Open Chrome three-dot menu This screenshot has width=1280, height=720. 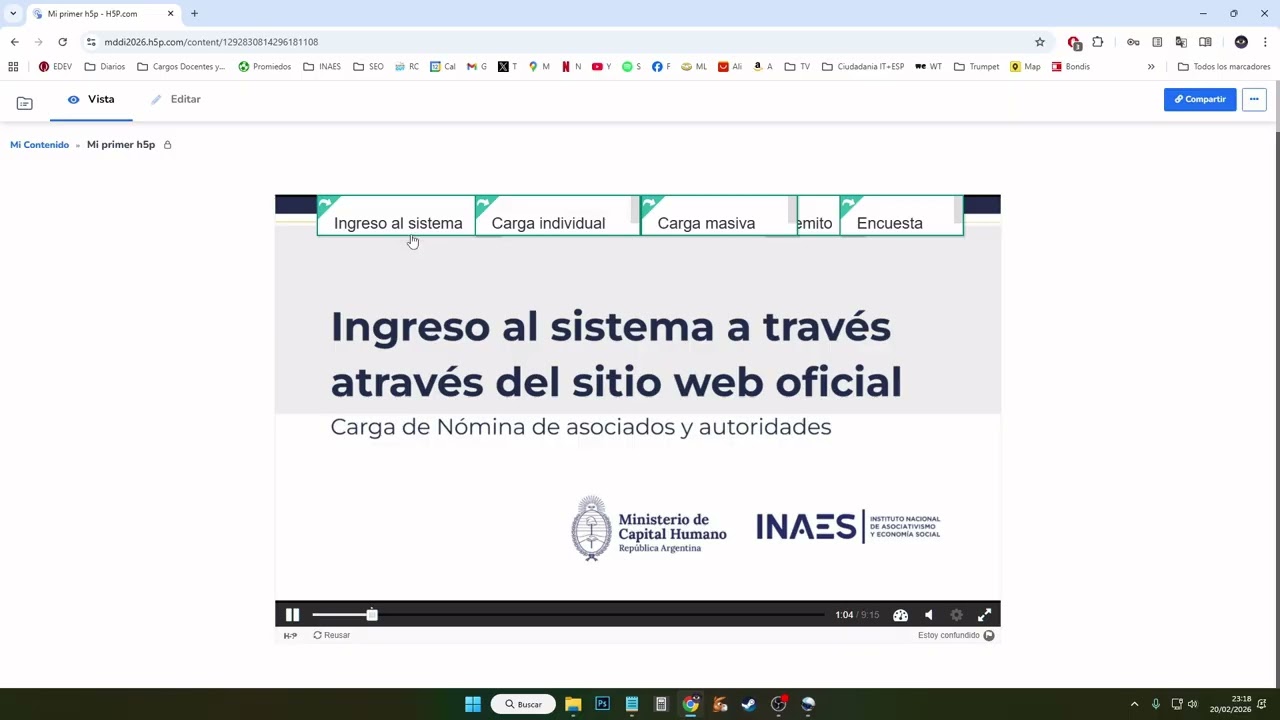pyautogui.click(x=1265, y=42)
